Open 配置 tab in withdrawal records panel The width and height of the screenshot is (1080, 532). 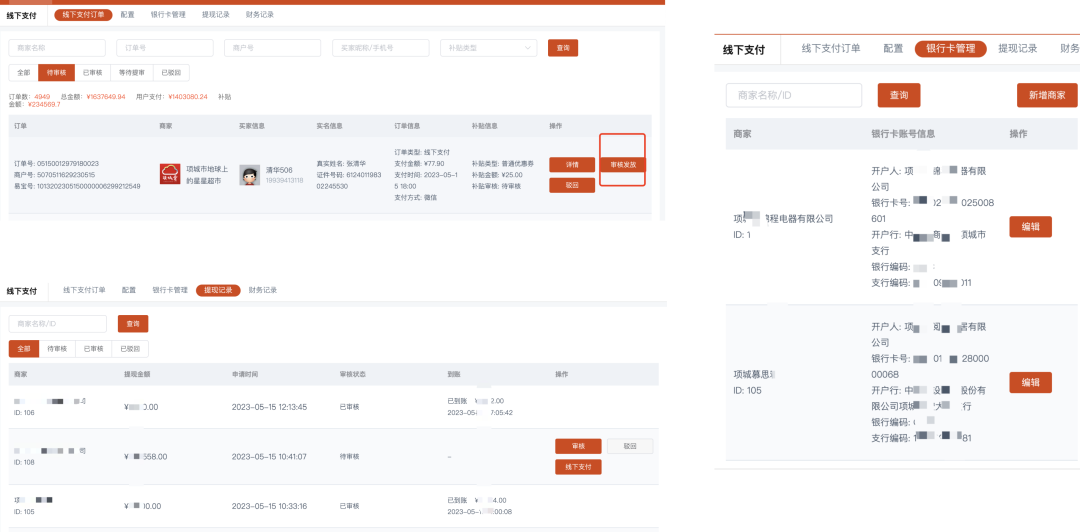click(129, 290)
